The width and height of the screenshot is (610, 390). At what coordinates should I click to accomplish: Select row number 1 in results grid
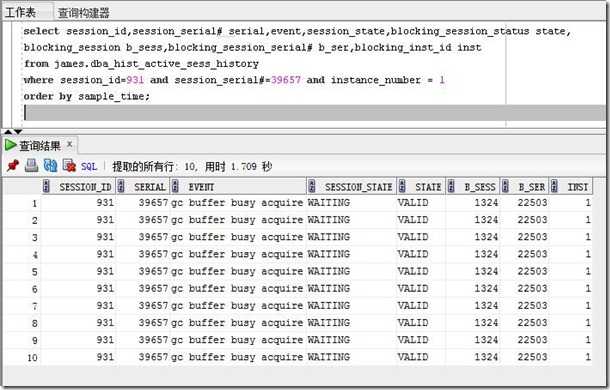pos(34,203)
